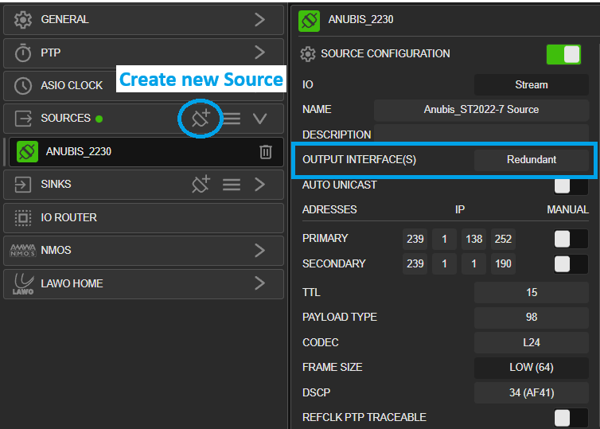Image resolution: width=600 pixels, height=429 pixels.
Task: Click the SINKS input arrow icon
Action: coord(23,184)
